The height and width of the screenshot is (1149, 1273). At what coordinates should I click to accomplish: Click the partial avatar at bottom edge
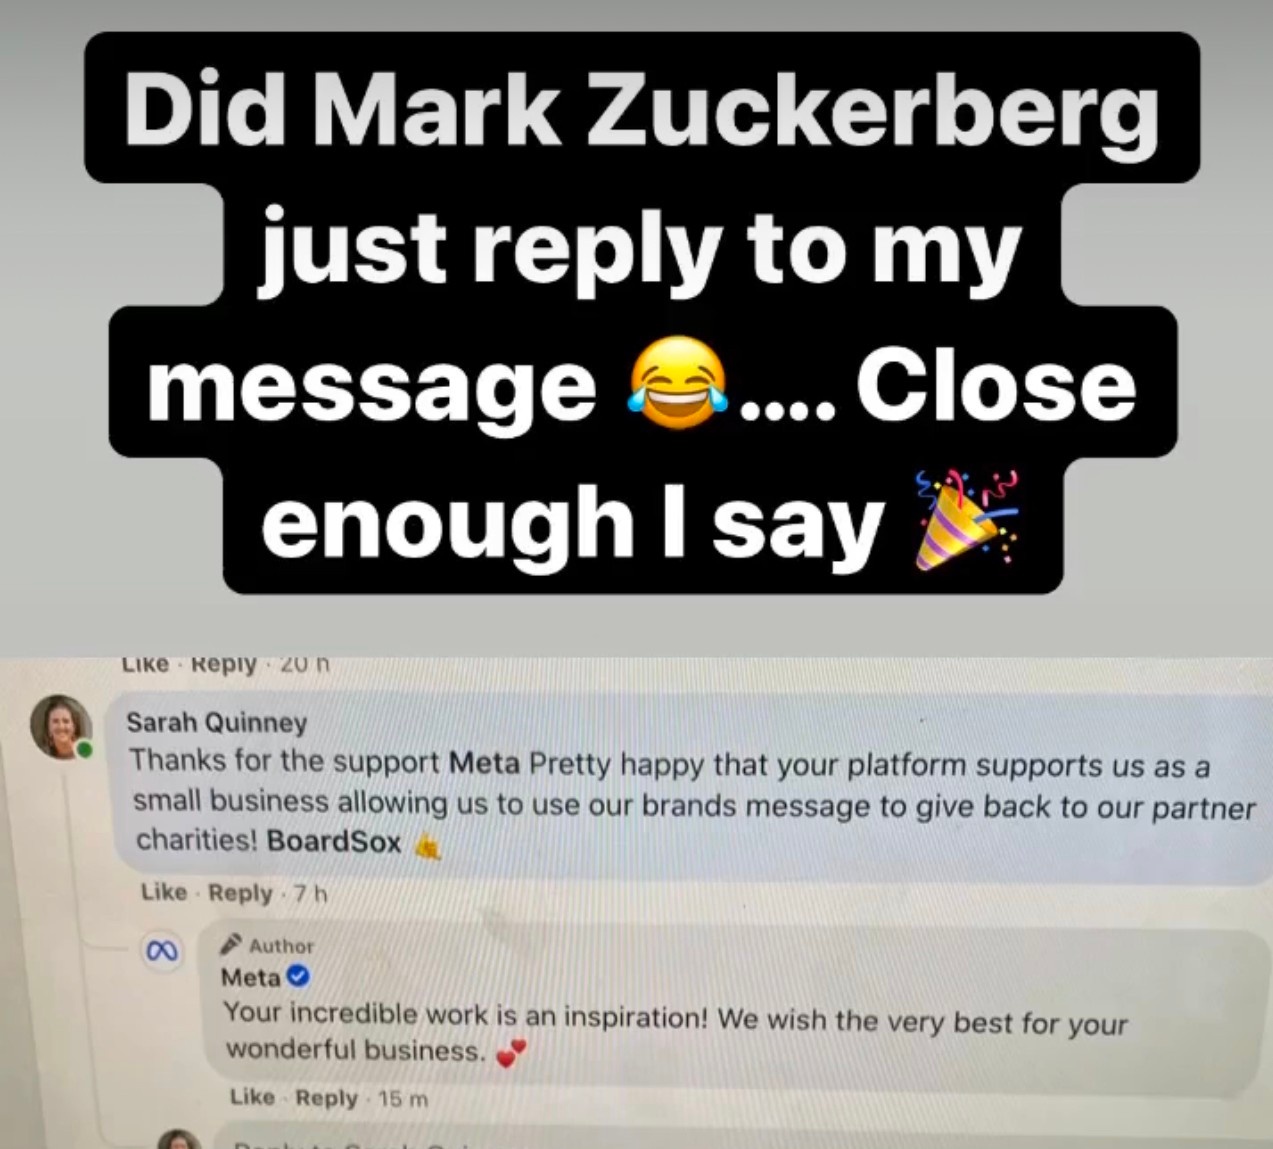coord(181,1138)
